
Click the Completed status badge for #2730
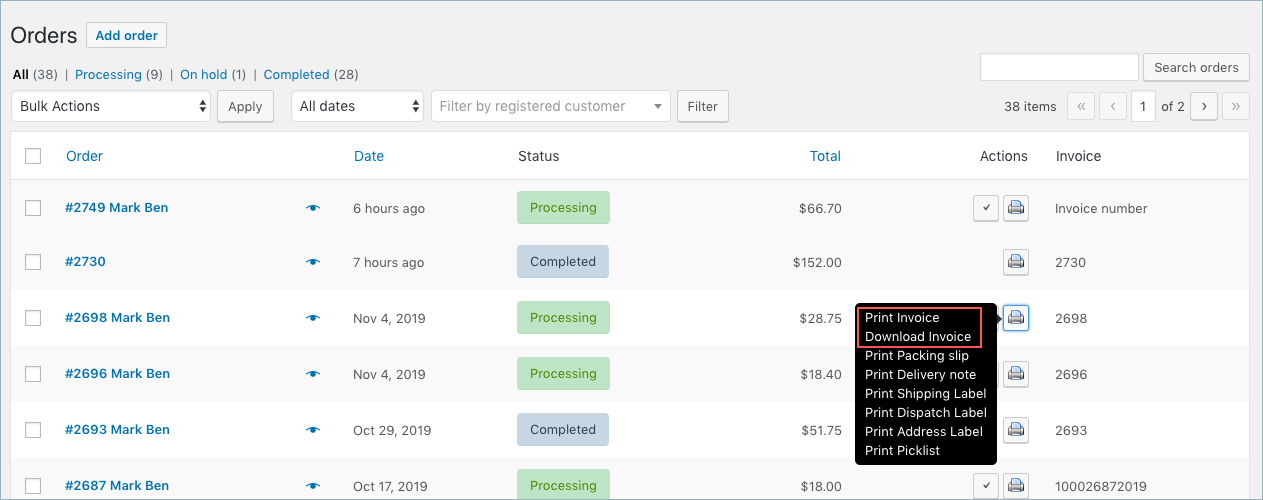[563, 262]
